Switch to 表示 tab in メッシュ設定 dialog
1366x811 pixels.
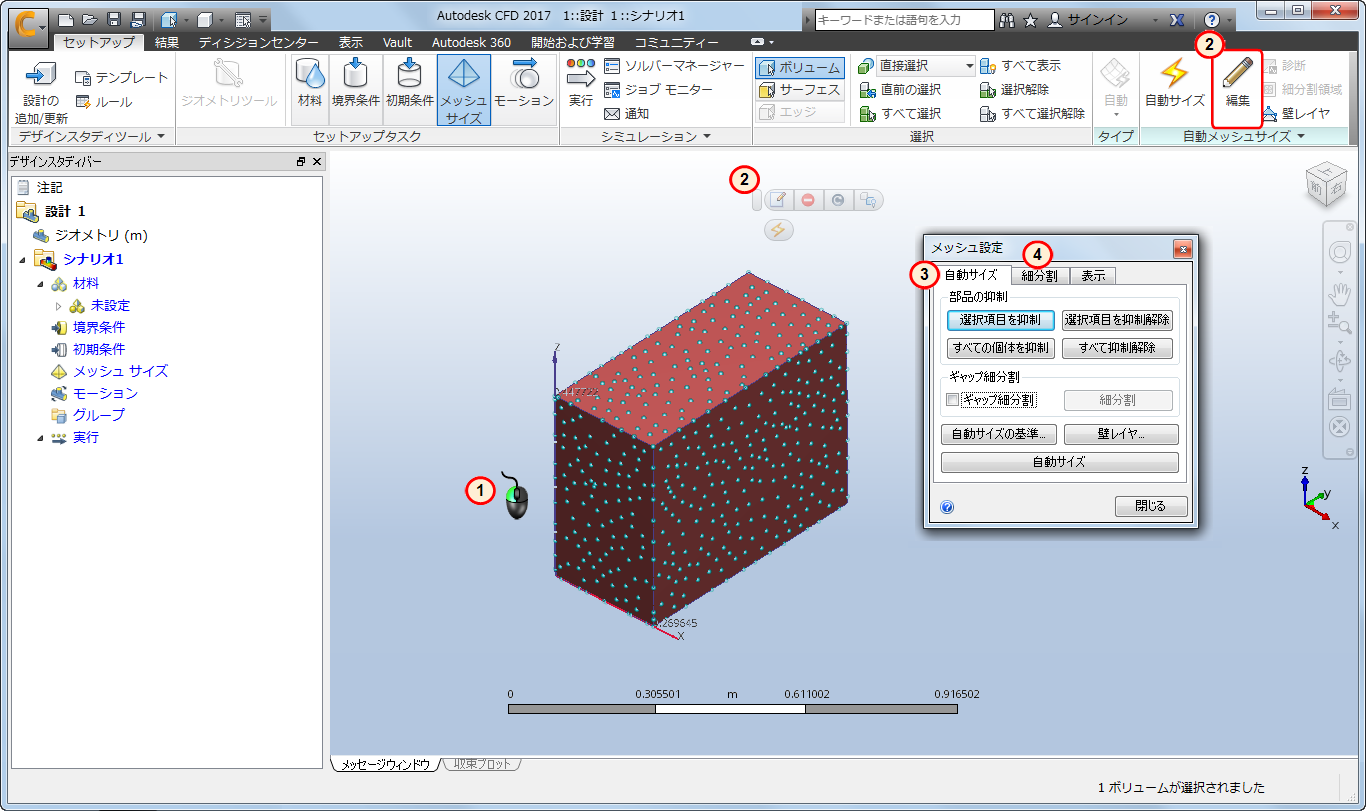pyautogui.click(x=1093, y=276)
